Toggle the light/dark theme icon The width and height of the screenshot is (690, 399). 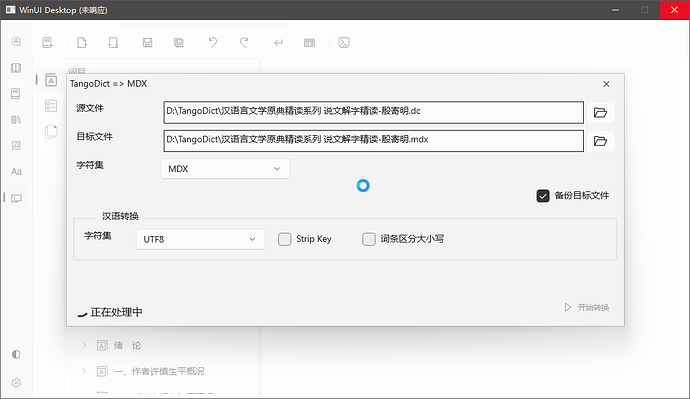point(16,354)
